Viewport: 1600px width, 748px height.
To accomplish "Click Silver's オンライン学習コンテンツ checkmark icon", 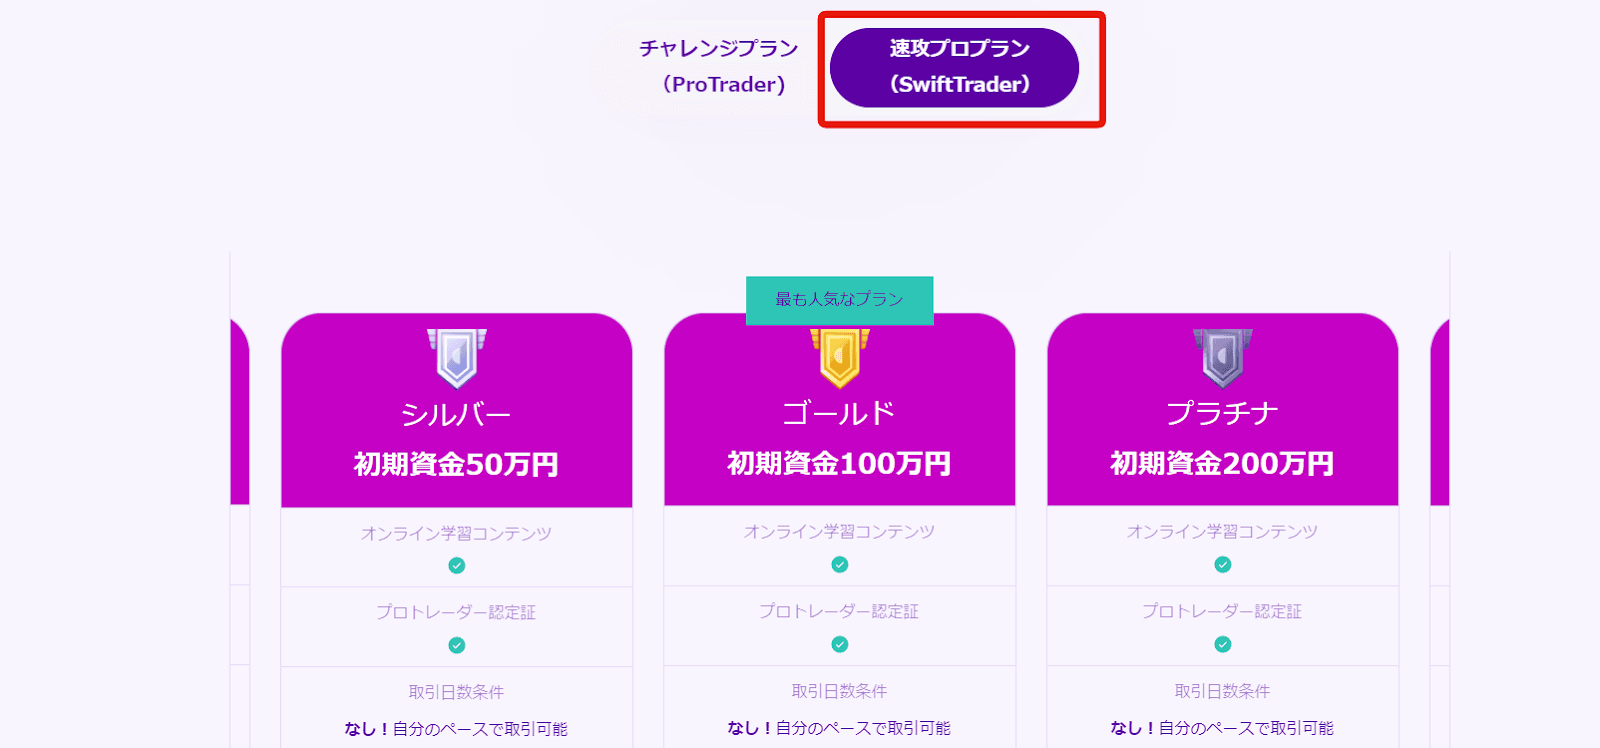I will click(x=457, y=566).
